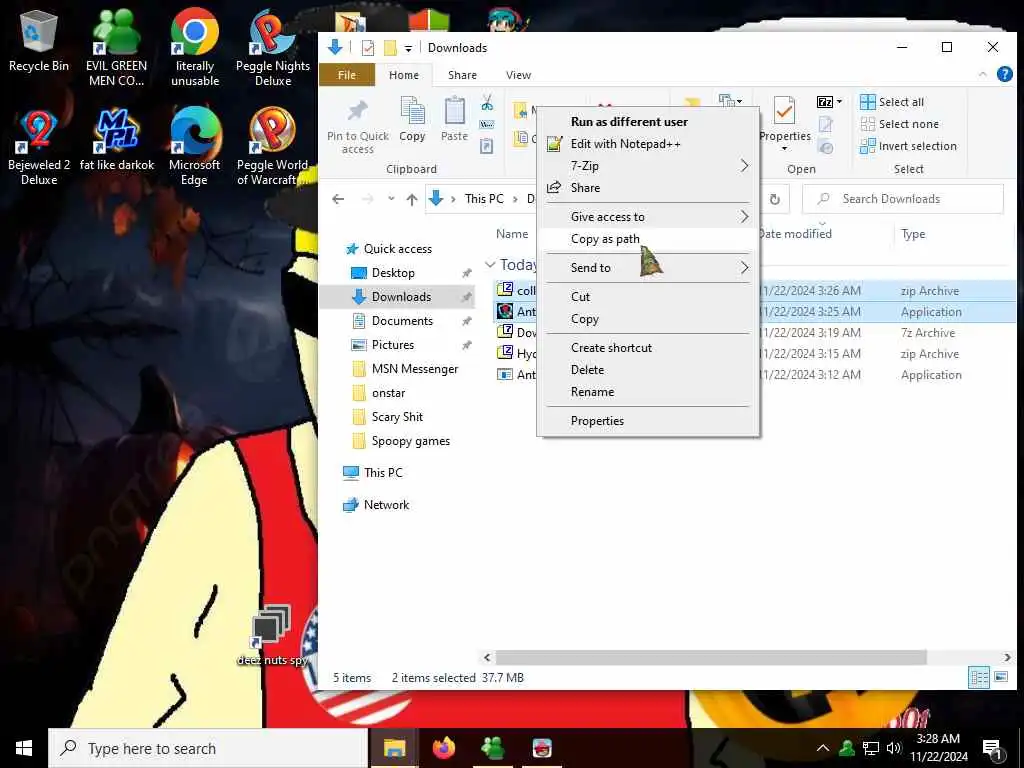This screenshot has height=768, width=1024.
Task: Switch to the View tab
Action: [x=519, y=75]
